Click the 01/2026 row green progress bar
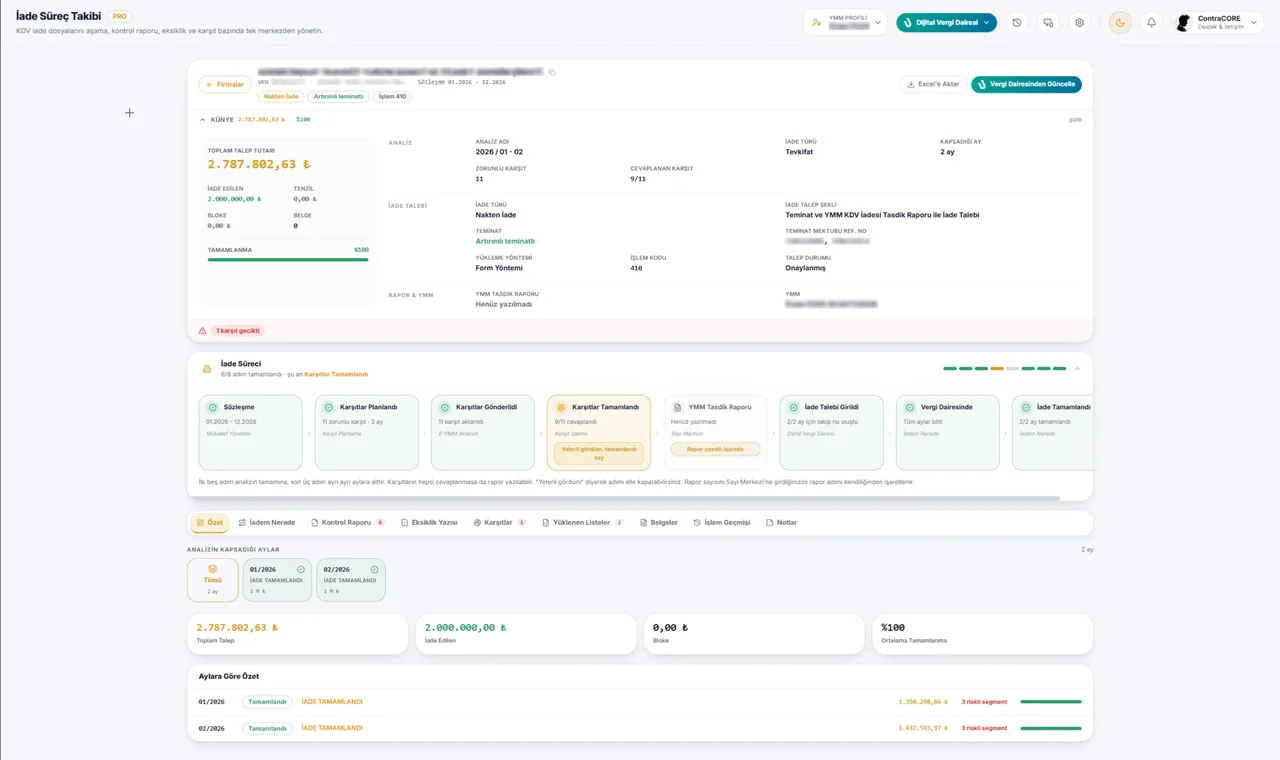The height and width of the screenshot is (760, 1280). pyautogui.click(x=1051, y=702)
